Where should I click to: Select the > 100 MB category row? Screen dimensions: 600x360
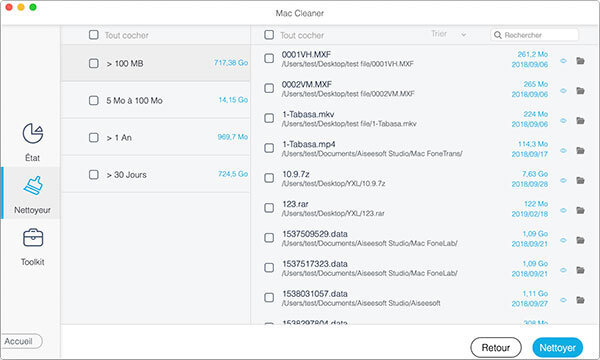(155, 63)
